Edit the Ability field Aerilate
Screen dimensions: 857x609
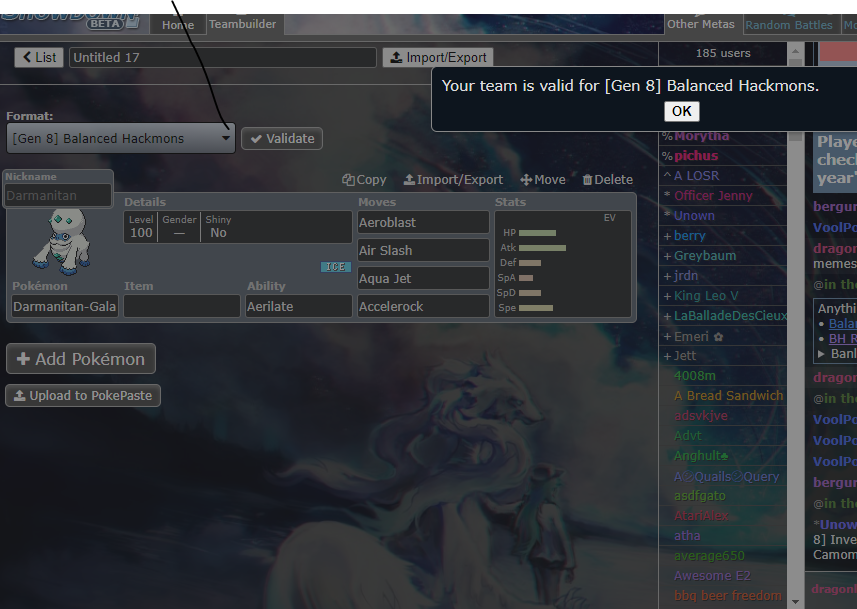click(298, 306)
